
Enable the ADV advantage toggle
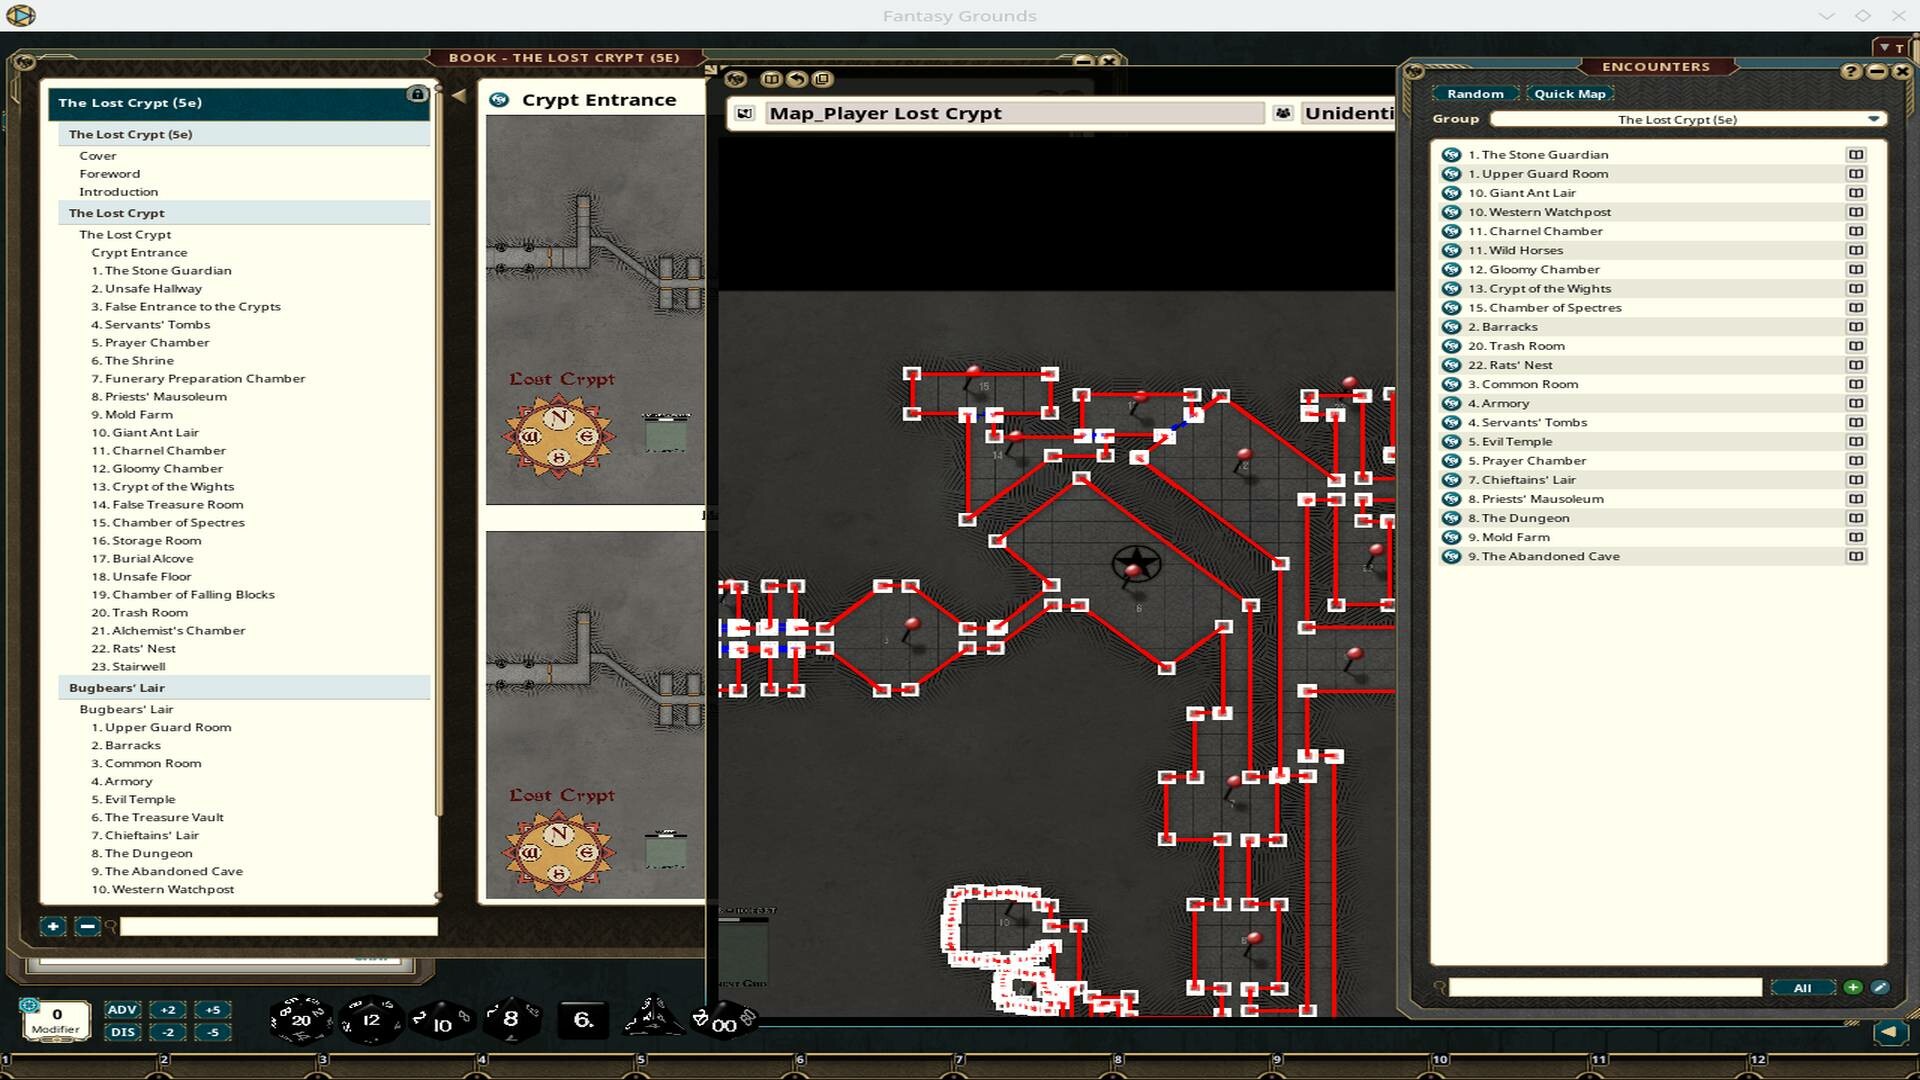(122, 1010)
